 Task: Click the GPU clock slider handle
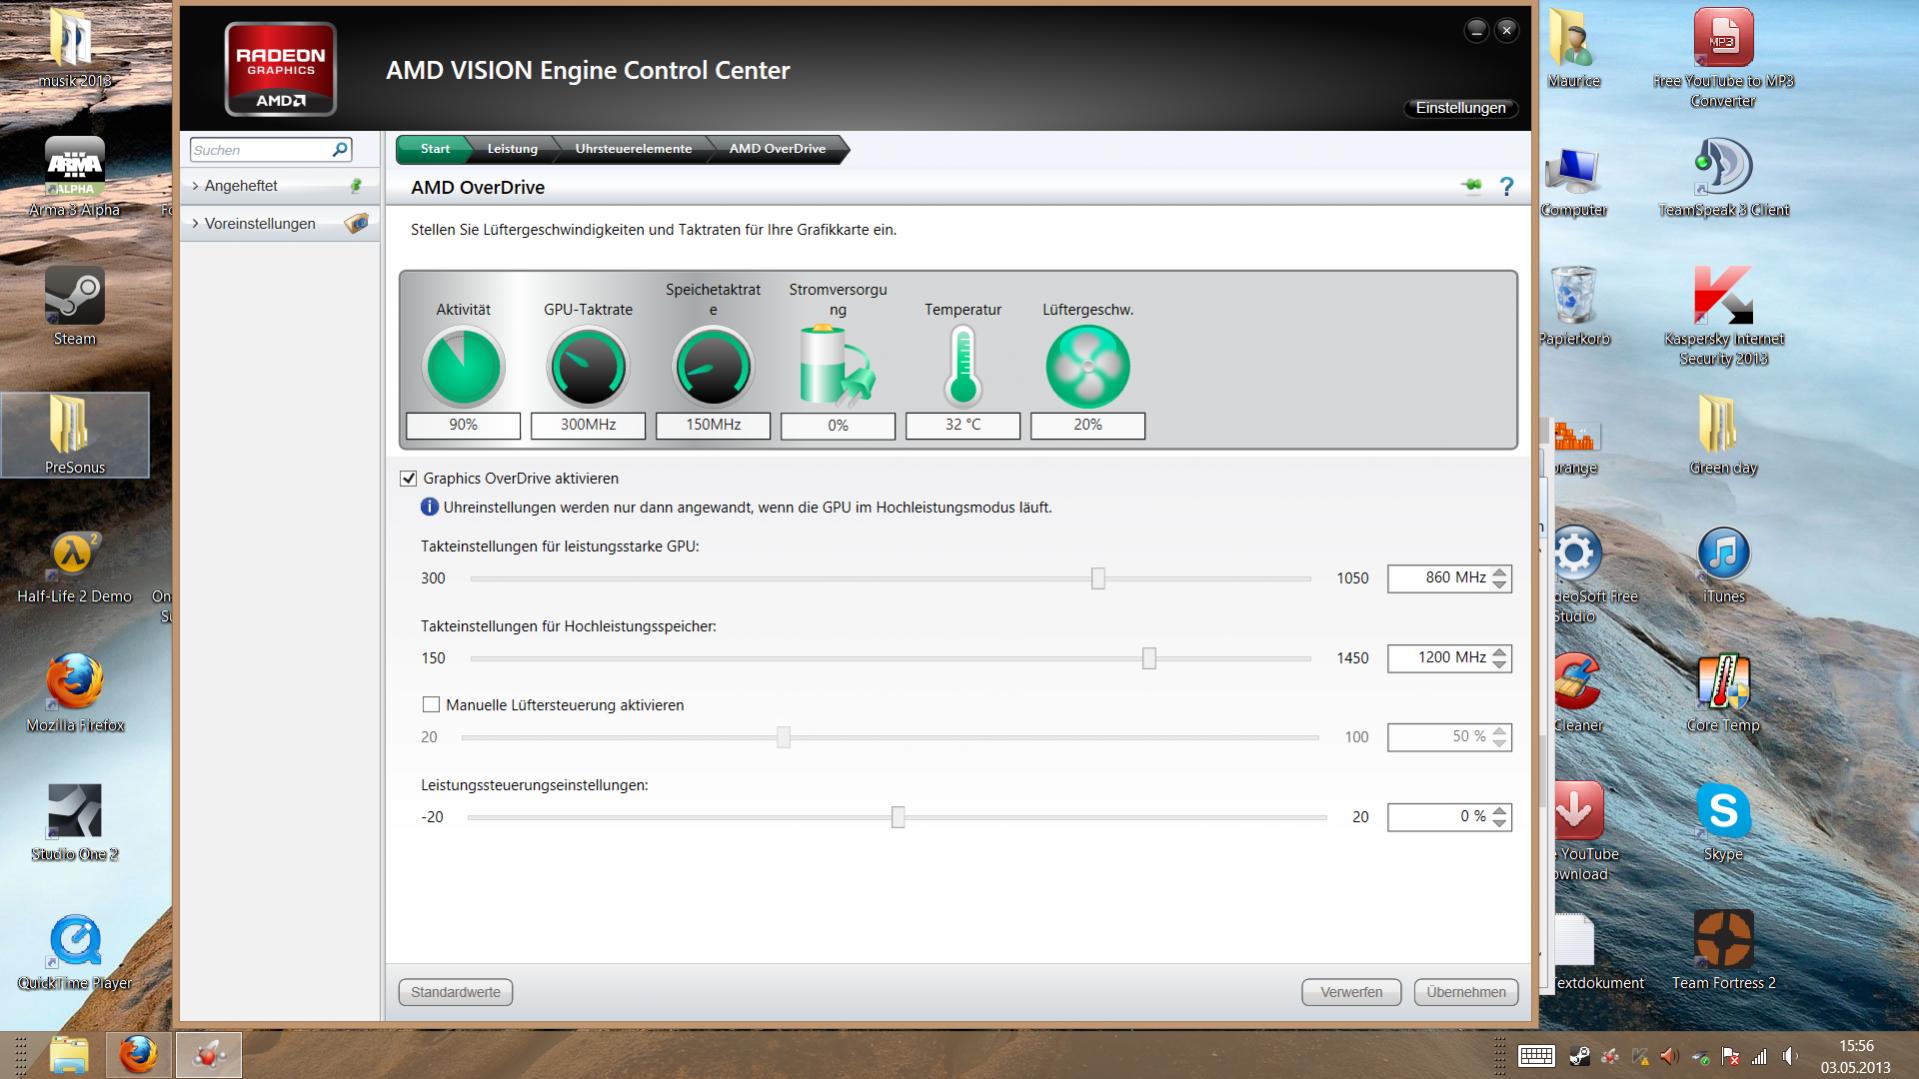click(x=1098, y=578)
